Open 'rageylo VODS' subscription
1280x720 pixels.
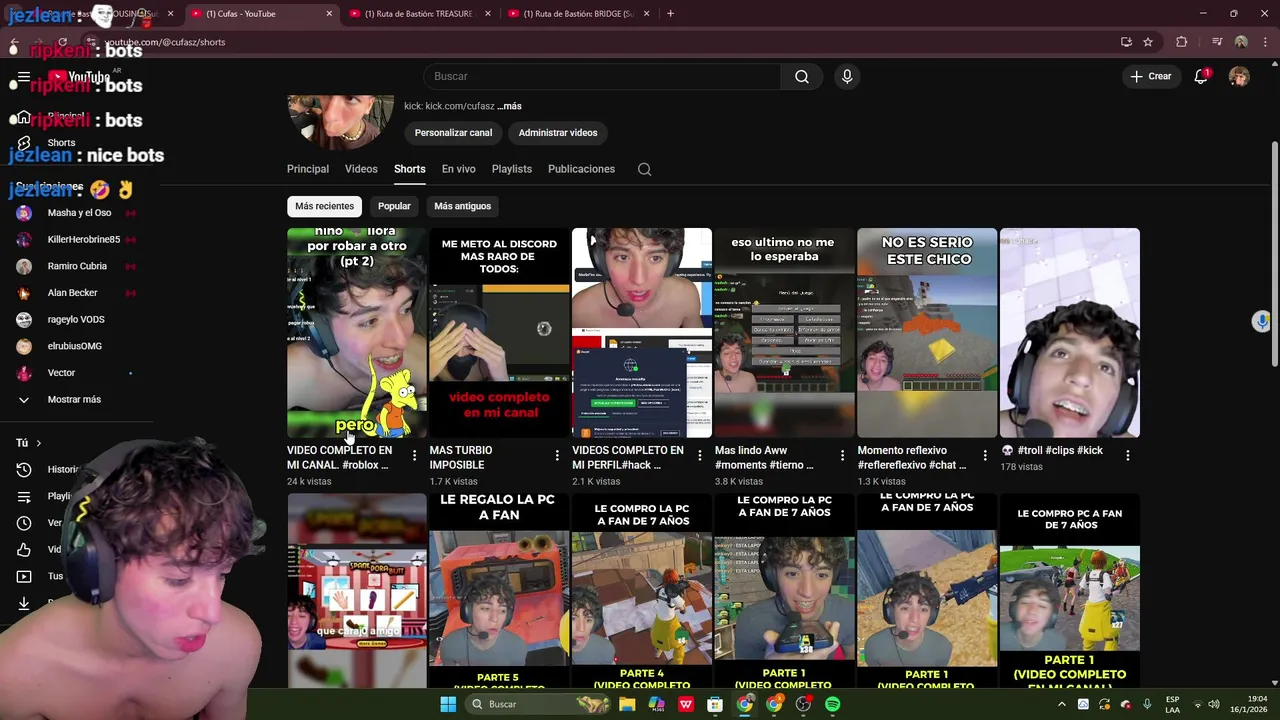[x=78, y=319]
